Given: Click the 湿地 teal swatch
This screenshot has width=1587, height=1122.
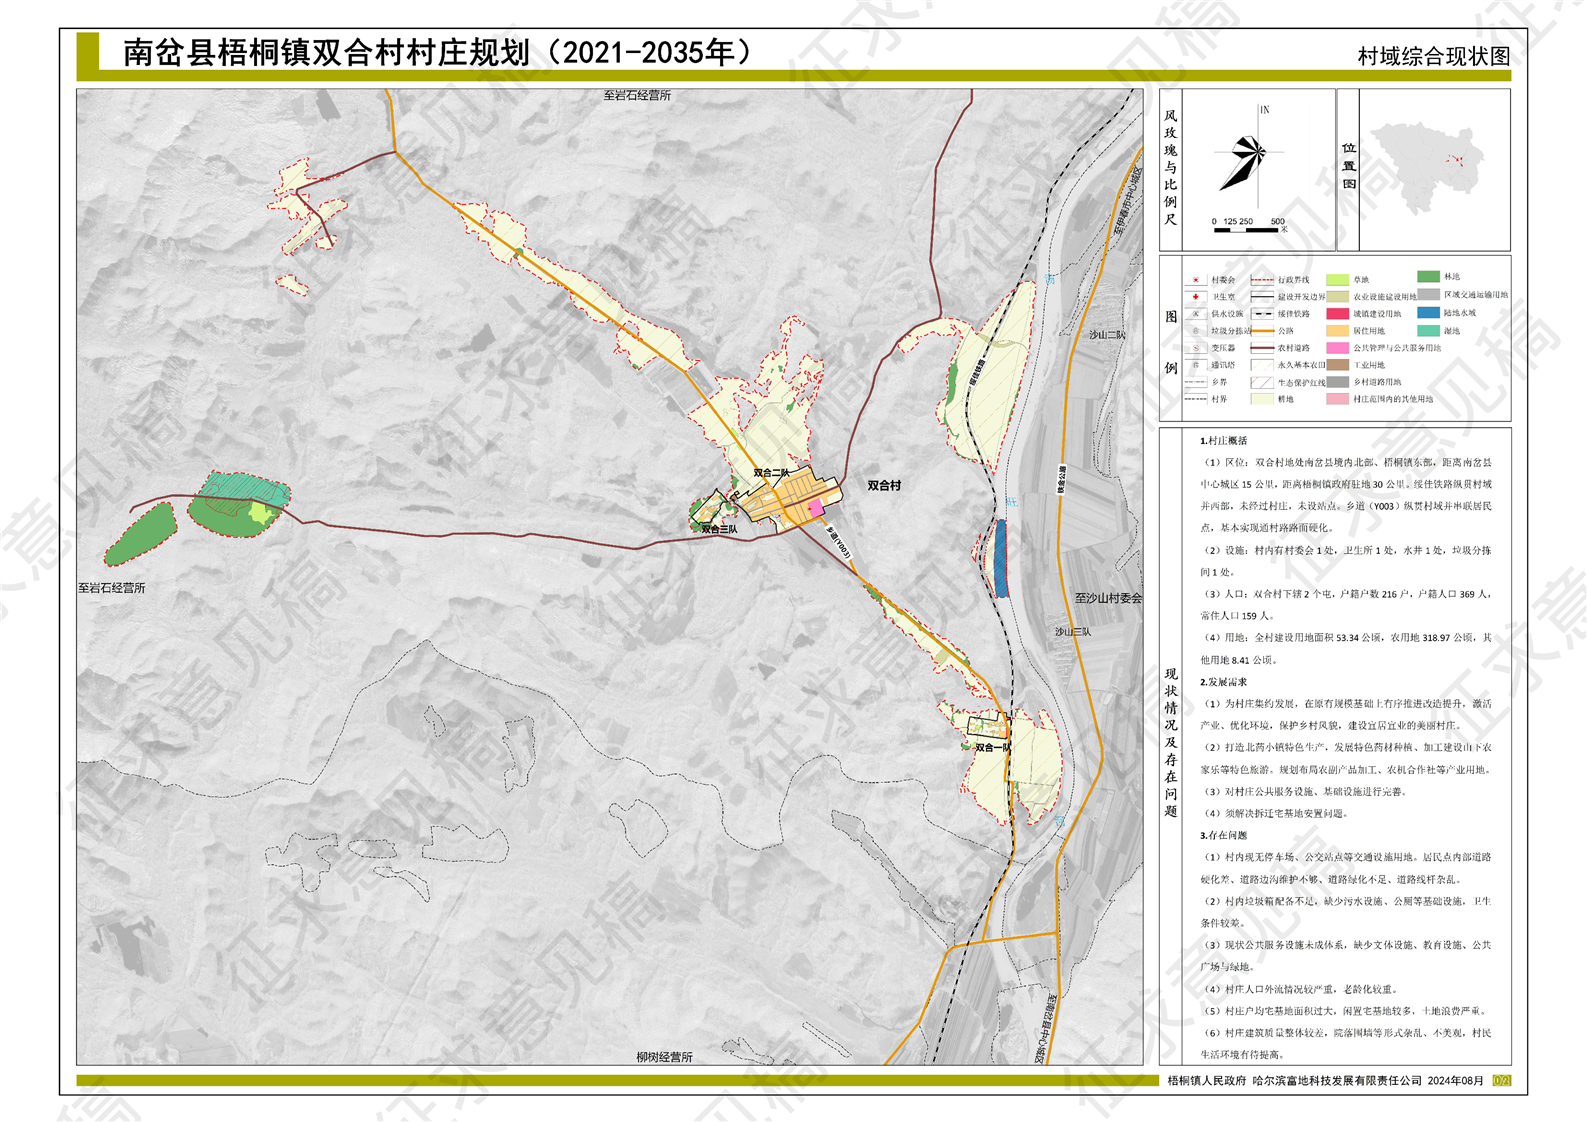Looking at the screenshot, I should click(x=1428, y=331).
